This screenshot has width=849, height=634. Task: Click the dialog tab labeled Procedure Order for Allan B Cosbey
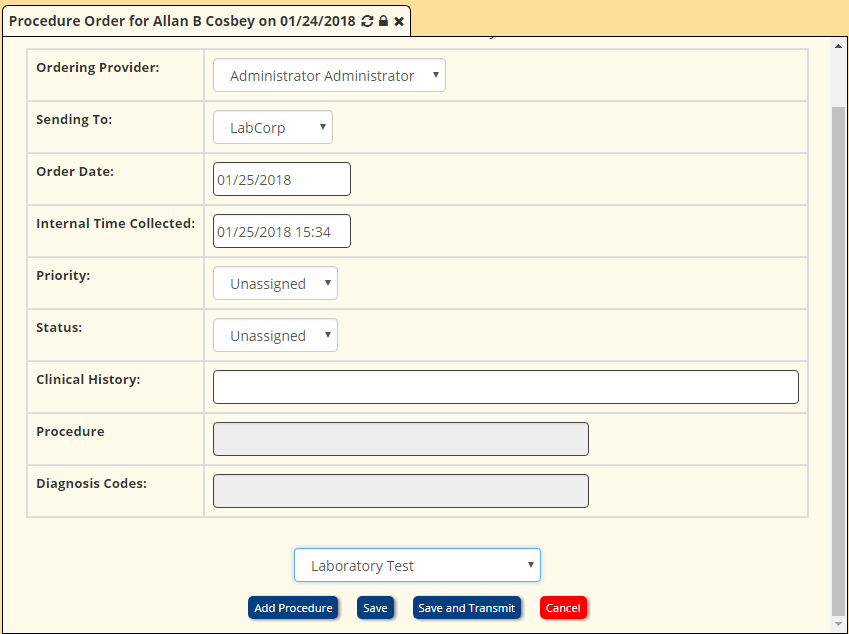click(x=180, y=20)
